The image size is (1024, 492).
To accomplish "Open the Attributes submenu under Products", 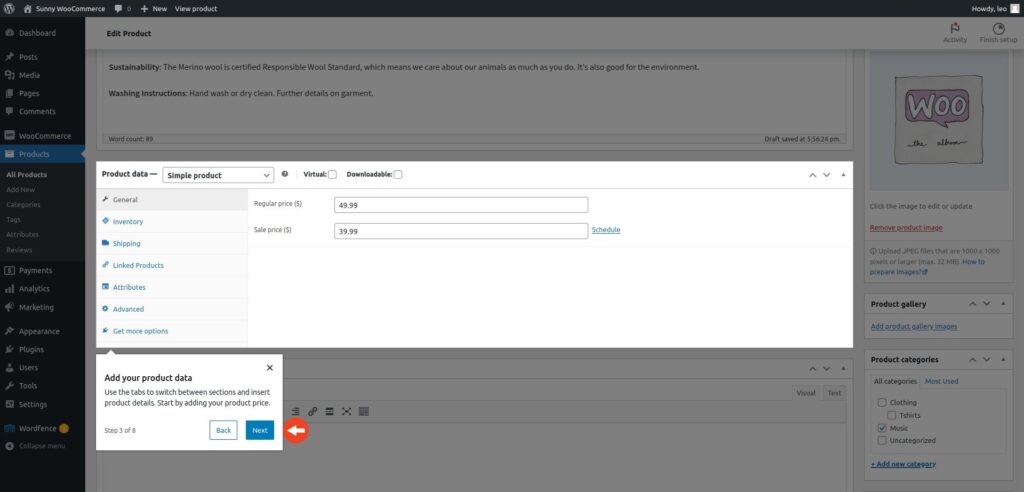I will [x=22, y=235].
